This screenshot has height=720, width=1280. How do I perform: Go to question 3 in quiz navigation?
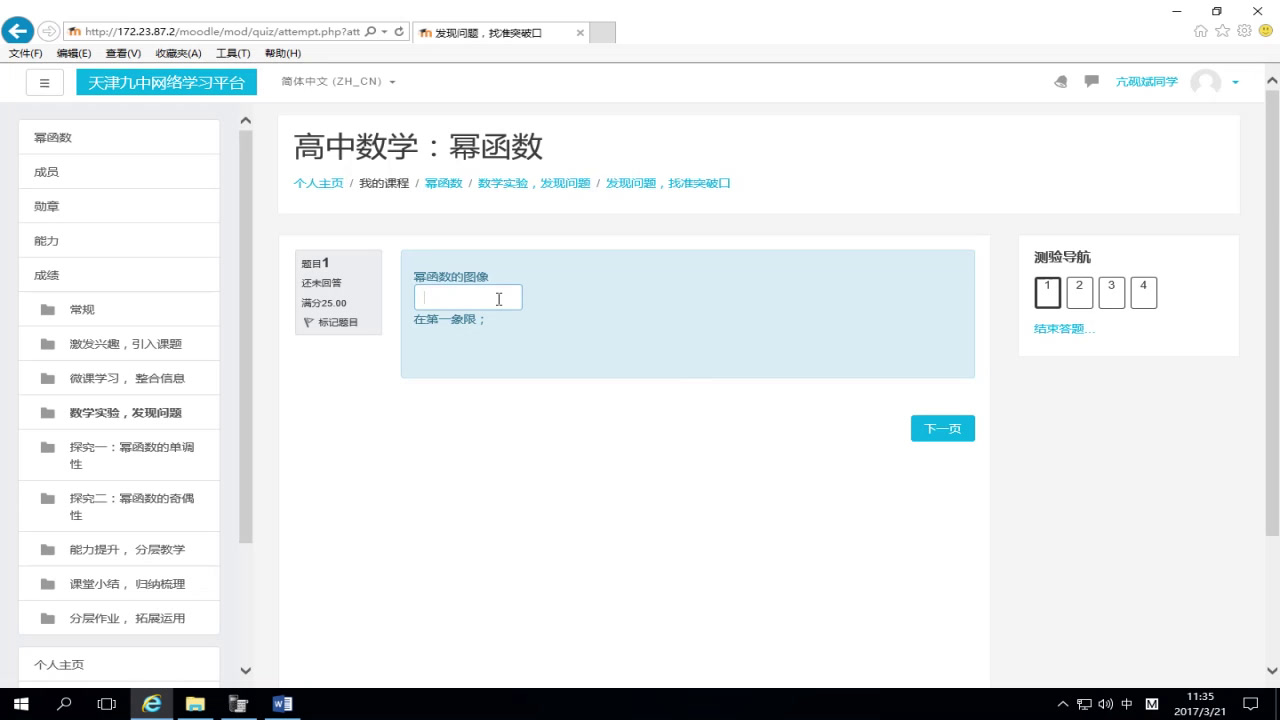(x=1111, y=292)
